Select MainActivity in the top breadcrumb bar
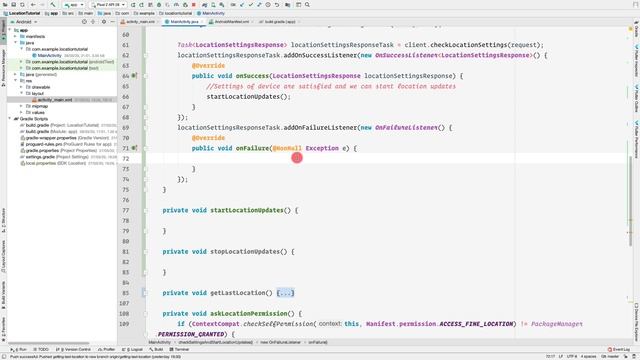 (x=211, y=13)
